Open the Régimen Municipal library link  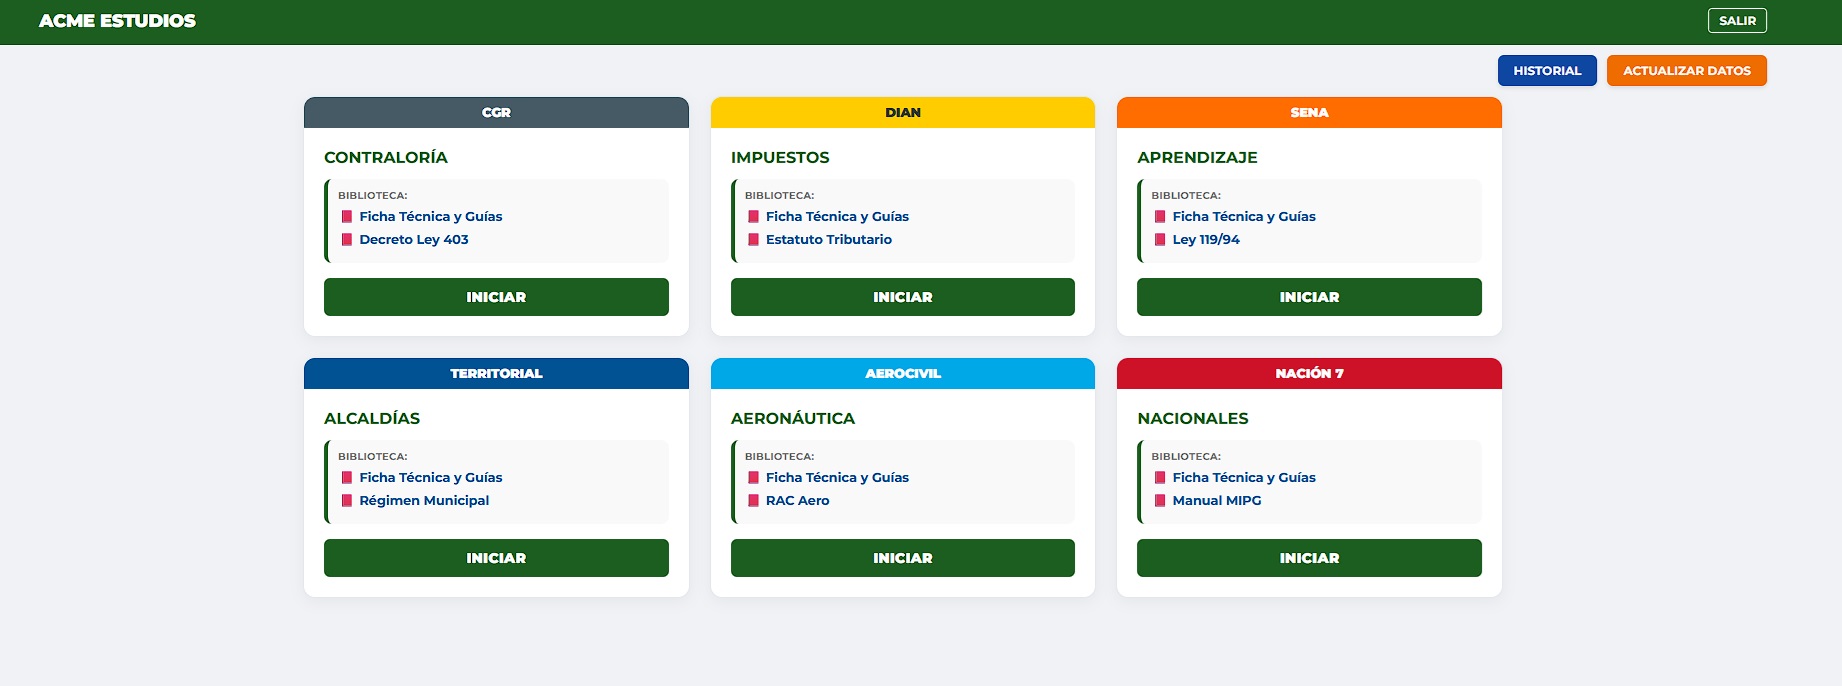click(424, 501)
